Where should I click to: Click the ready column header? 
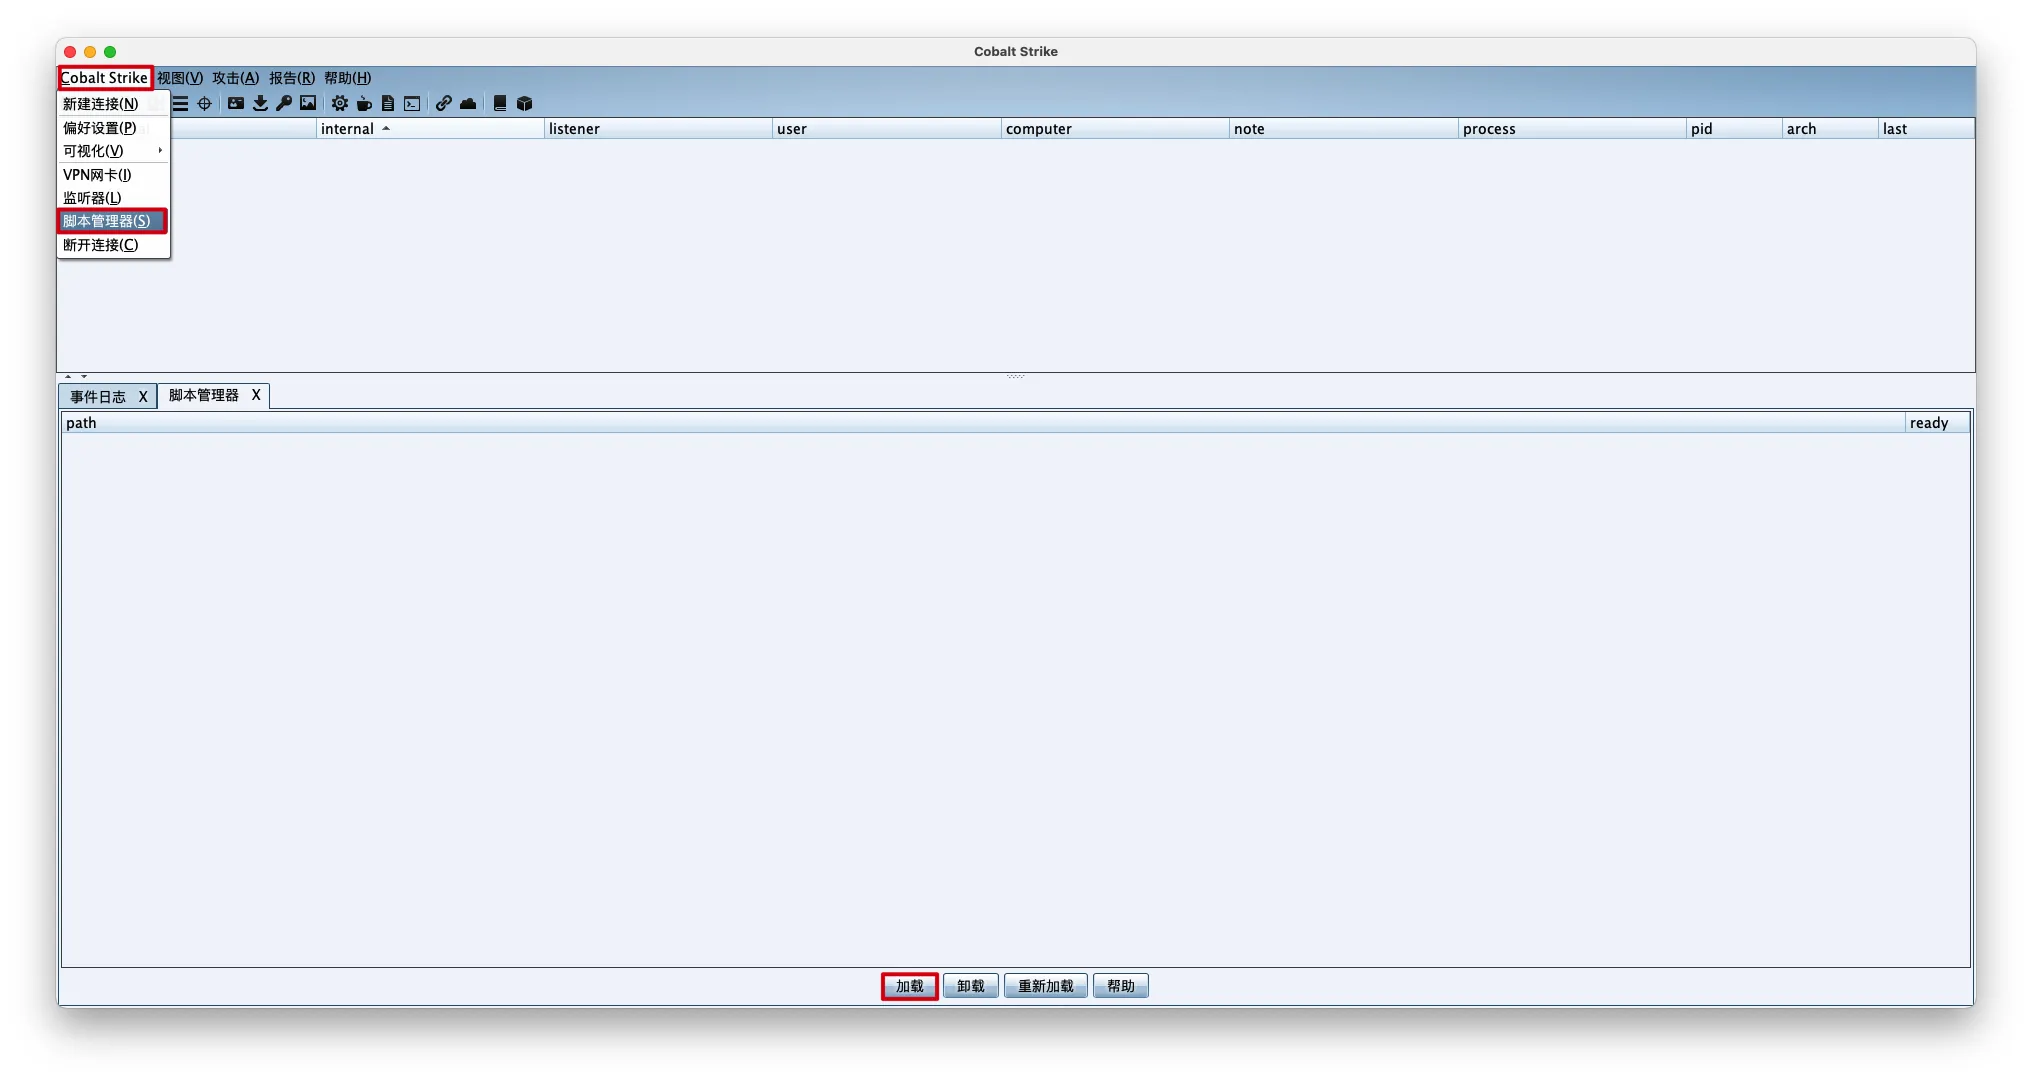(x=1929, y=423)
